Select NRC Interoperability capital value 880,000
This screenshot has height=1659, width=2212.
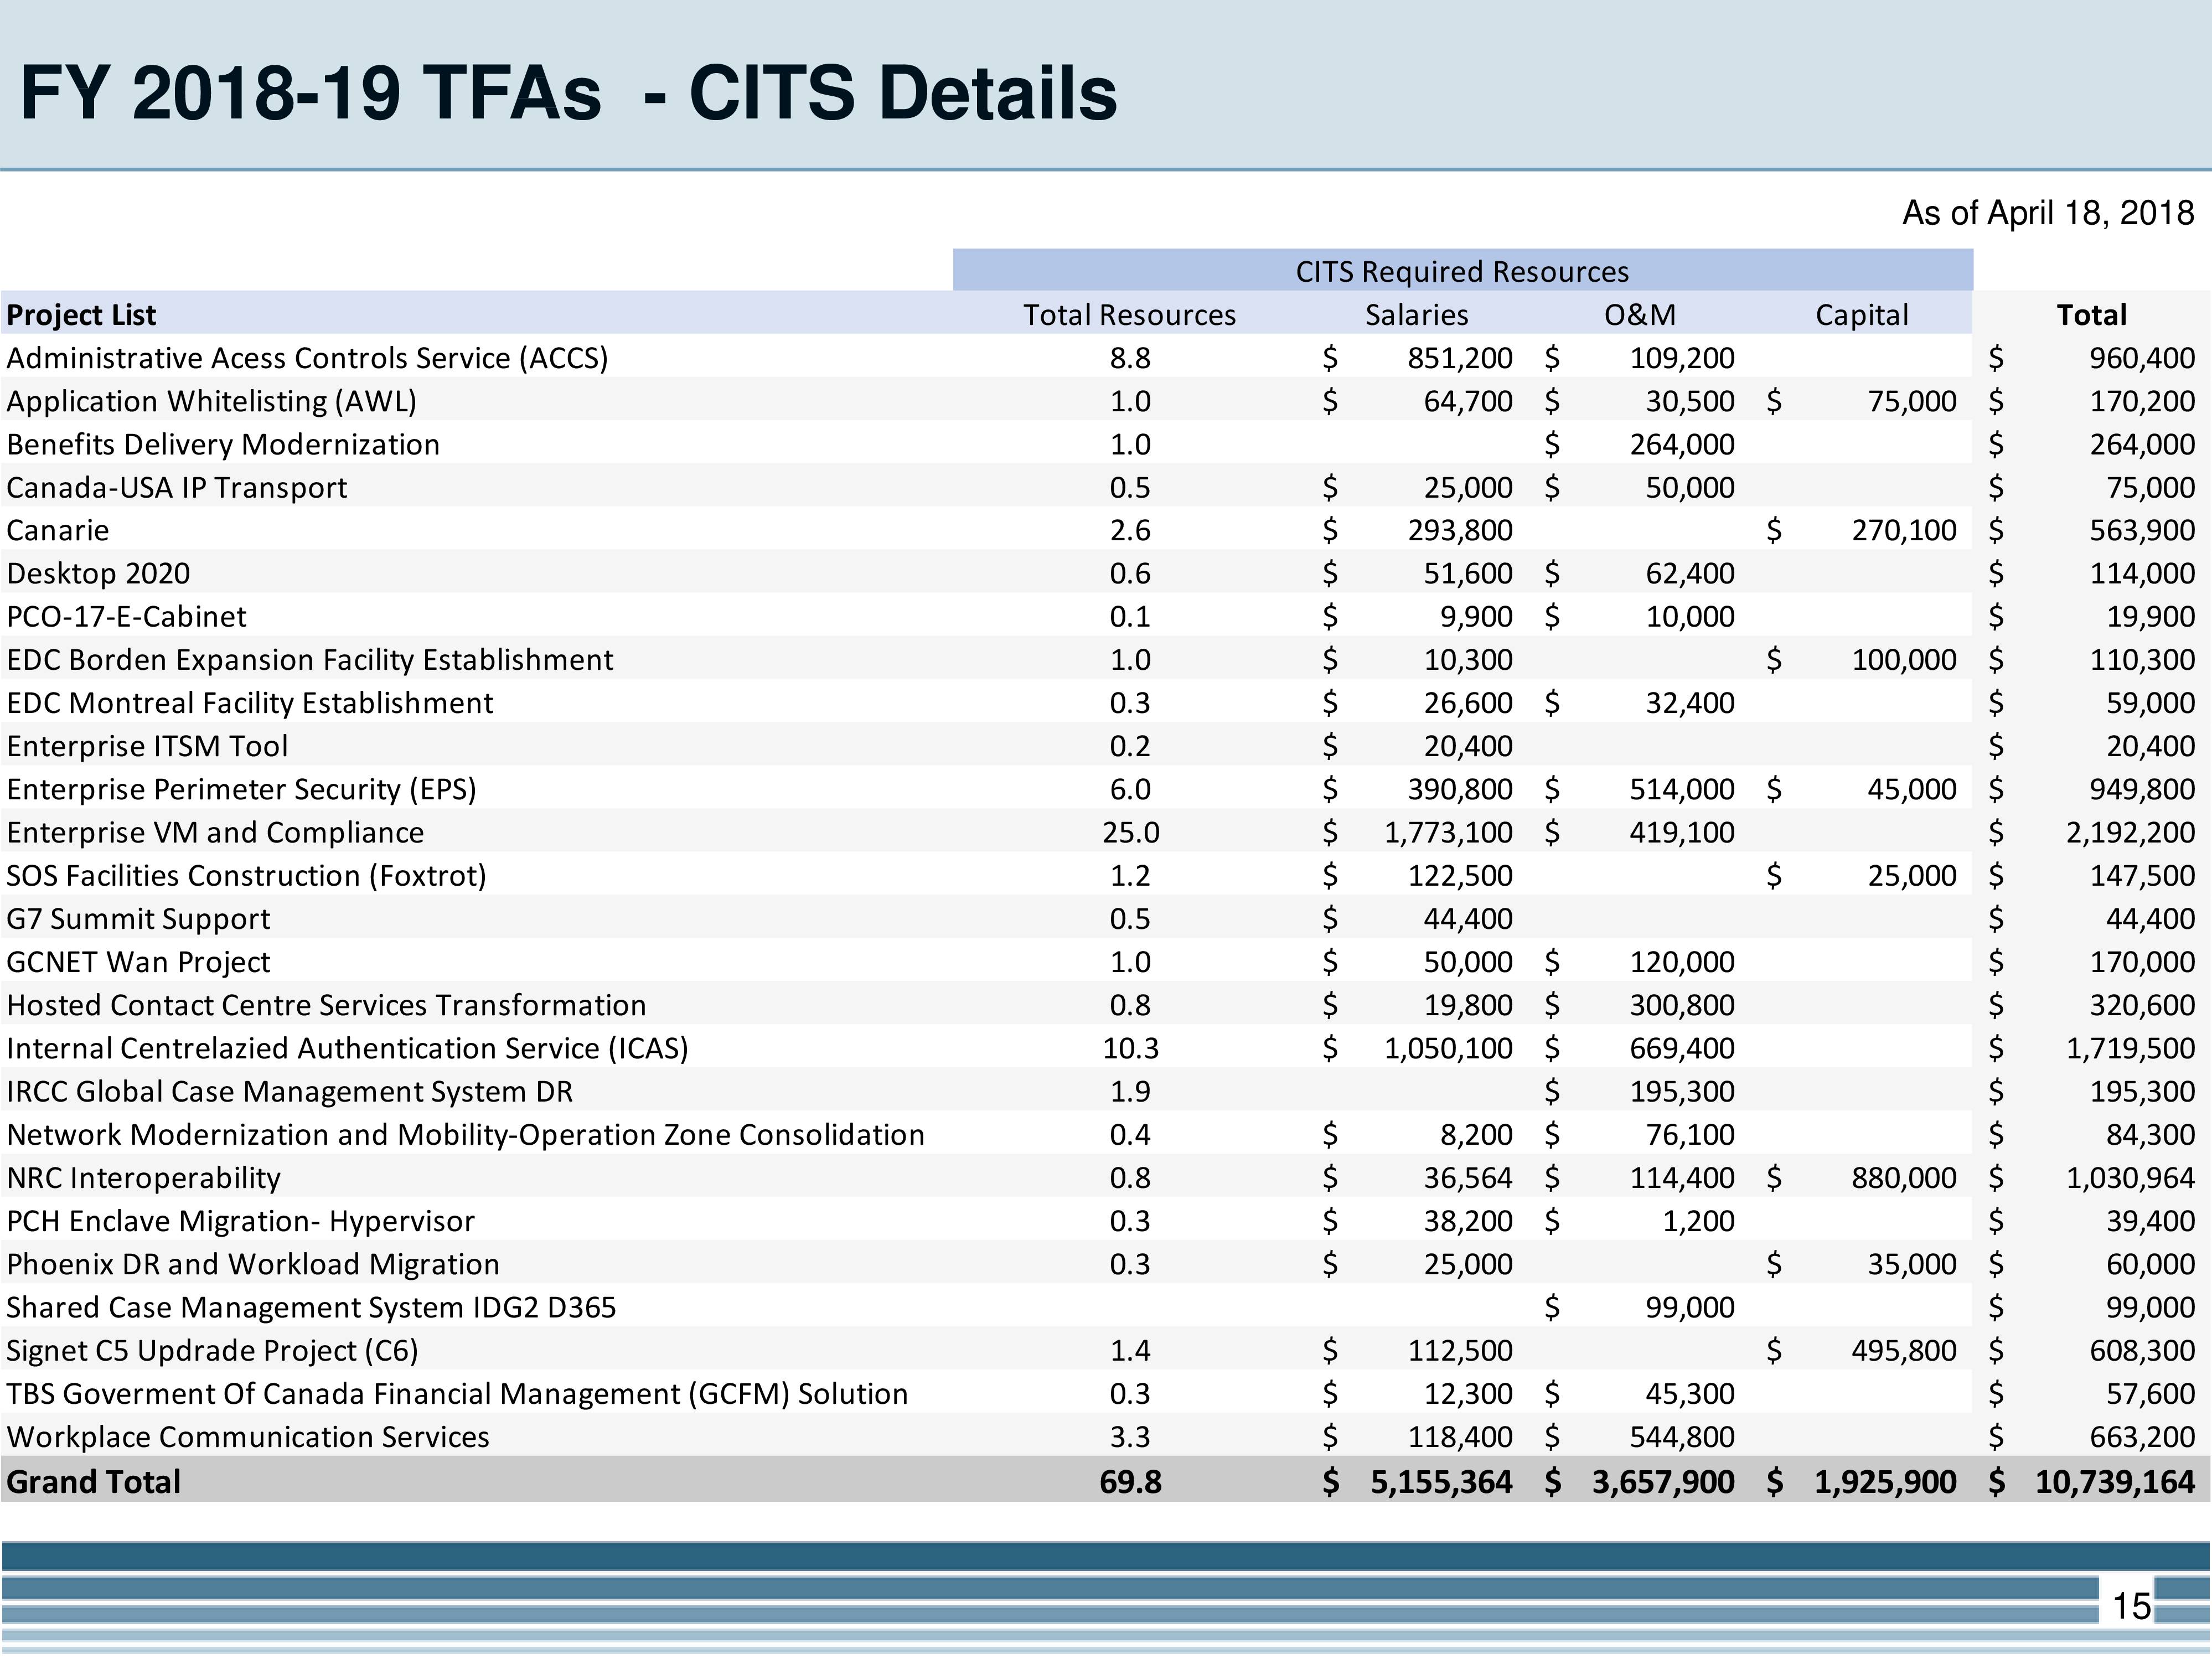point(1904,1177)
